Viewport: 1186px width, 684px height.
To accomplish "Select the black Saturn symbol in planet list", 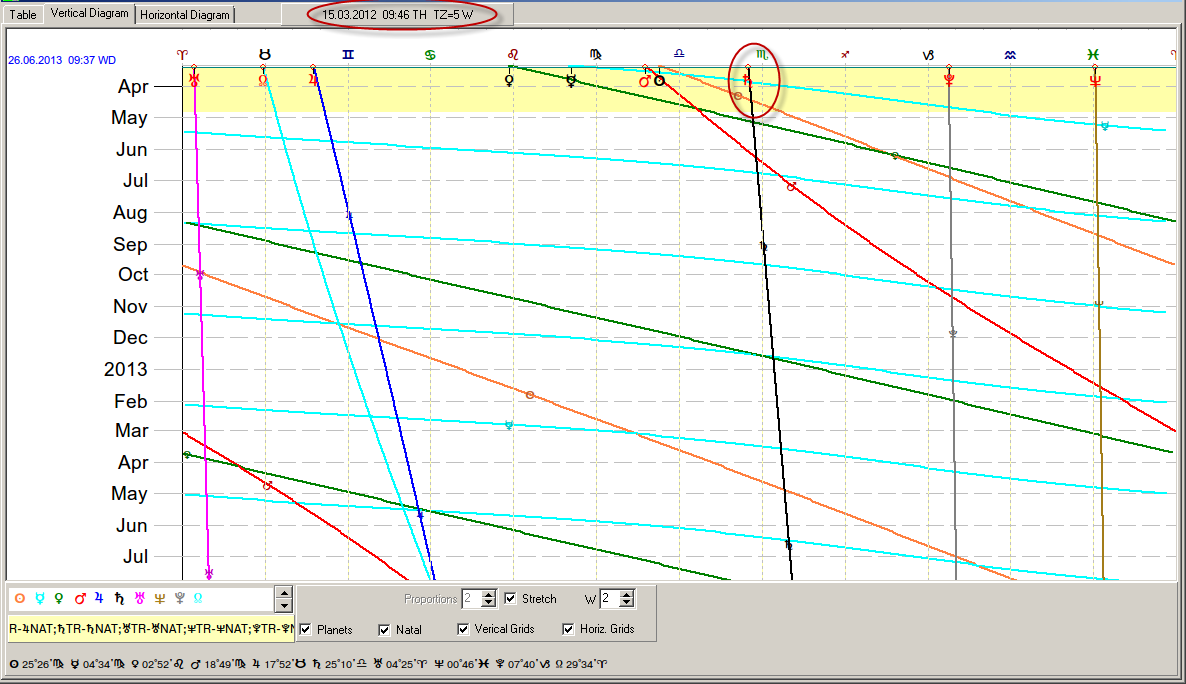I will 120,599.
